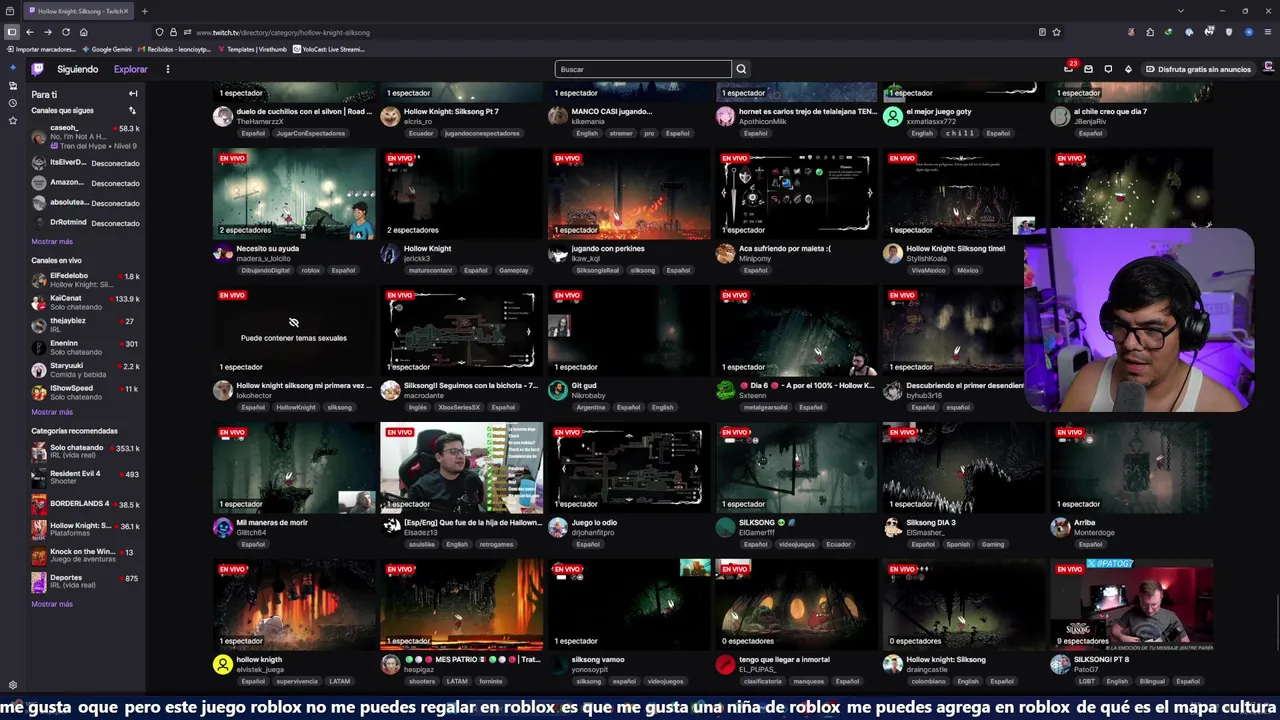
Task: Sort the followed channels list
Action: [132, 111]
